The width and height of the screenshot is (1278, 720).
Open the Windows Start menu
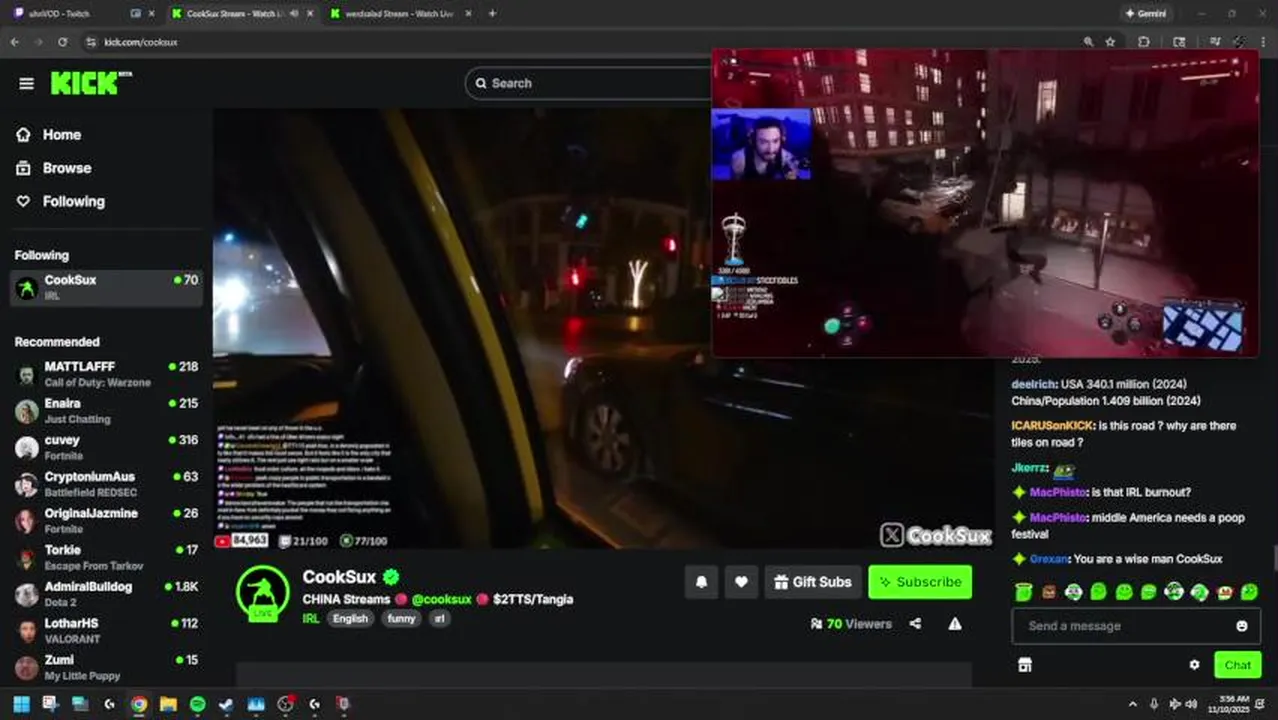[21, 704]
